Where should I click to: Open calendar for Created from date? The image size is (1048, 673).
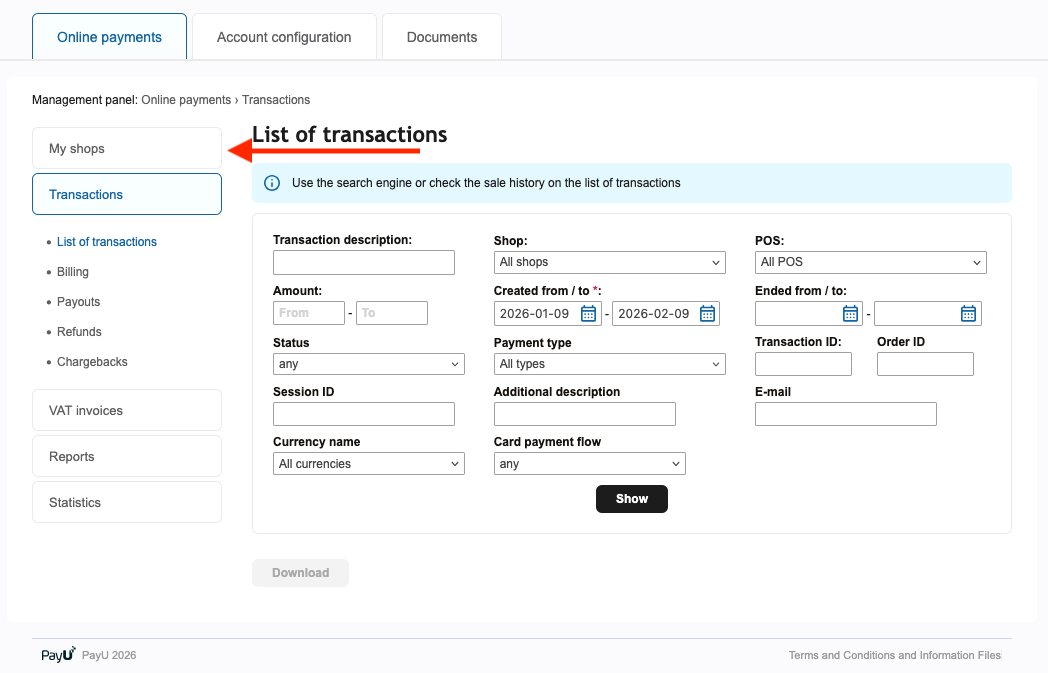point(589,314)
